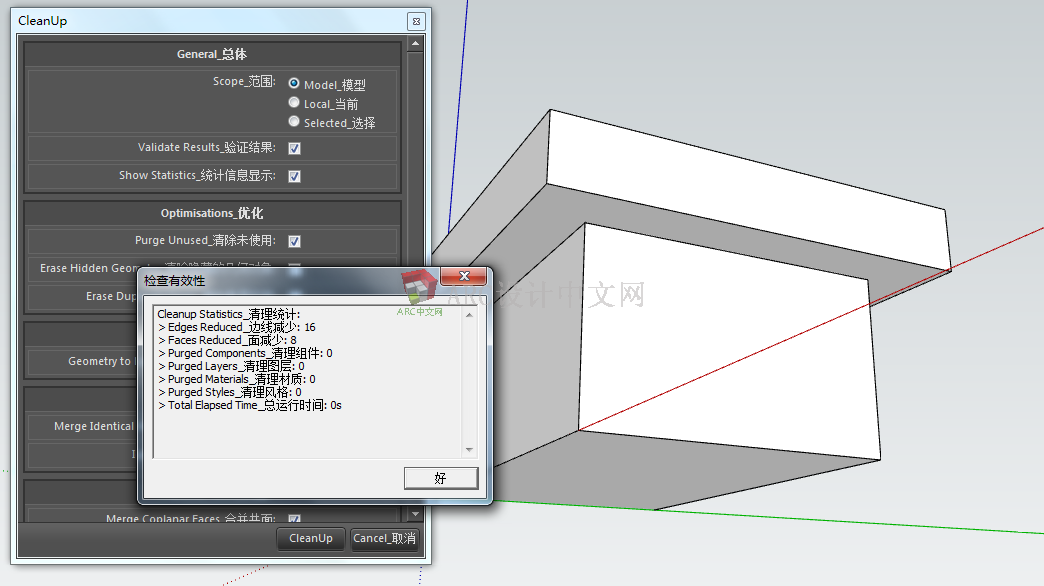This screenshot has height=586, width=1044.
Task: Click the Scope_范围 label
Action: (244, 81)
